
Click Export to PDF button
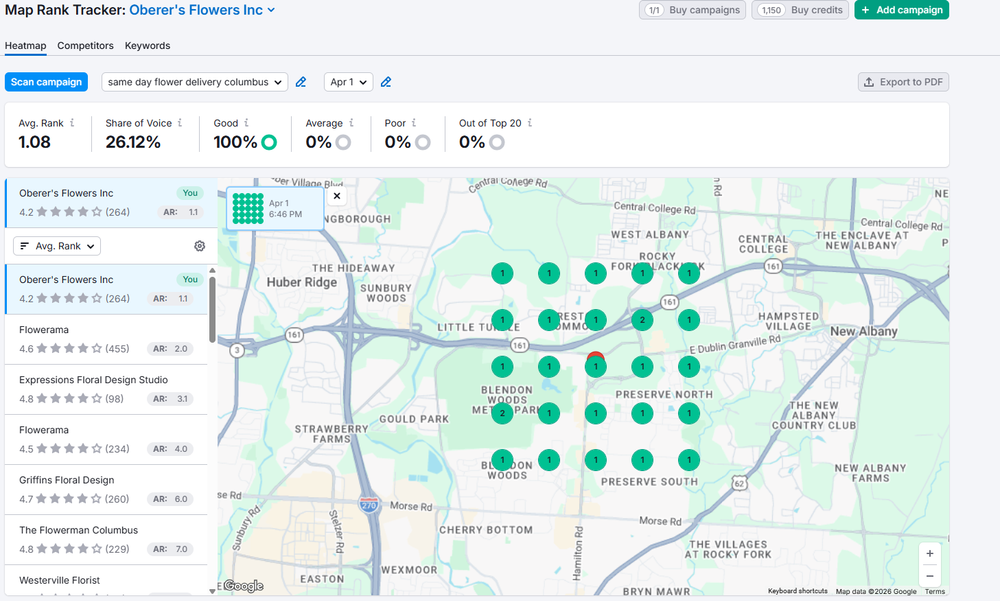903,82
